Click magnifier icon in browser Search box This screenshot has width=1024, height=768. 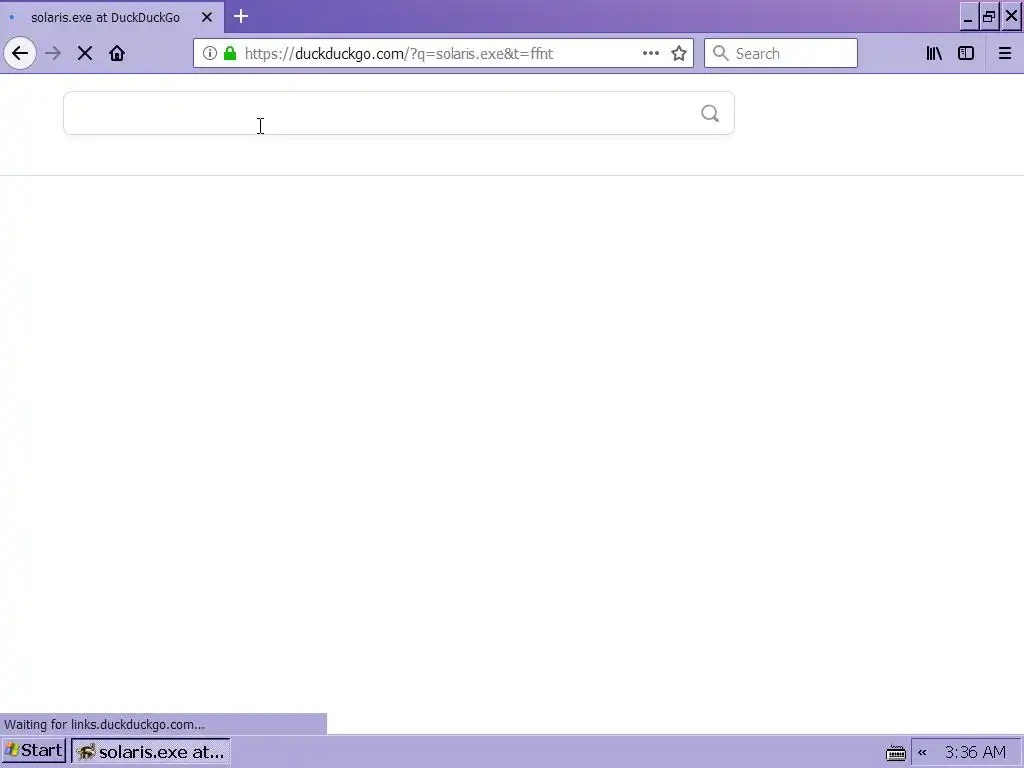pos(720,53)
